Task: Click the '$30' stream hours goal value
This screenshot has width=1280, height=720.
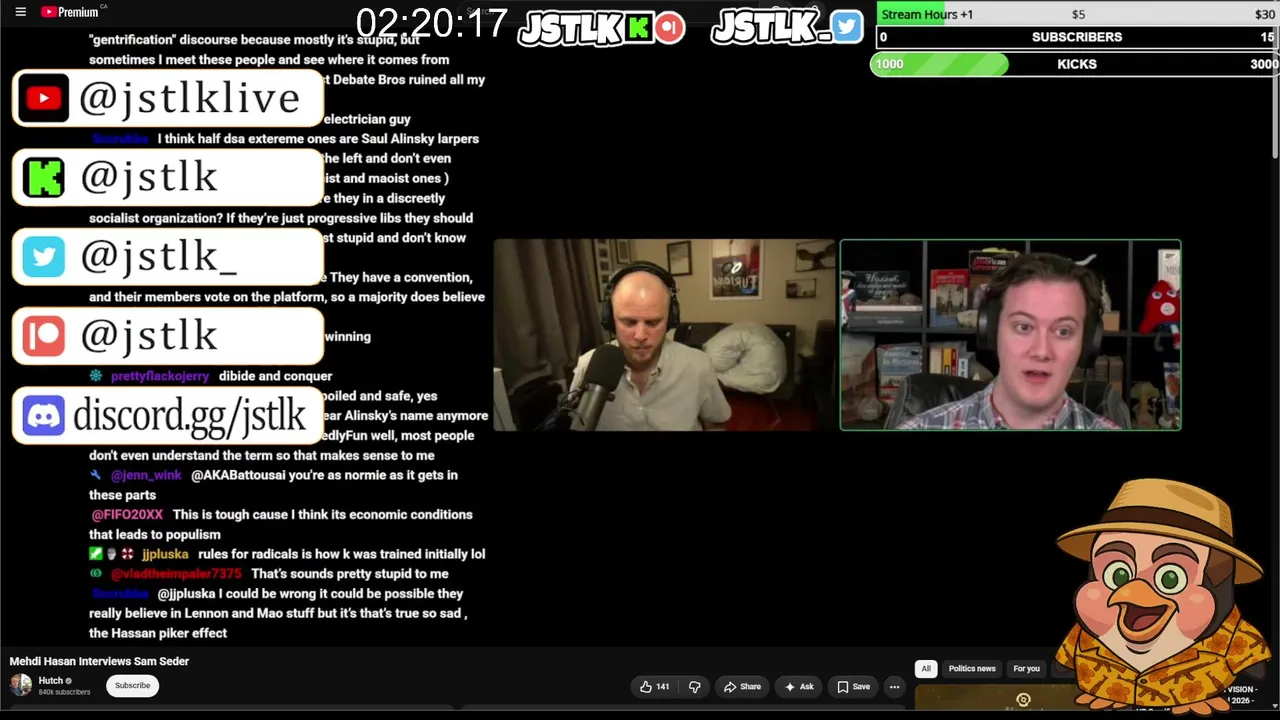Action: pos(1265,14)
